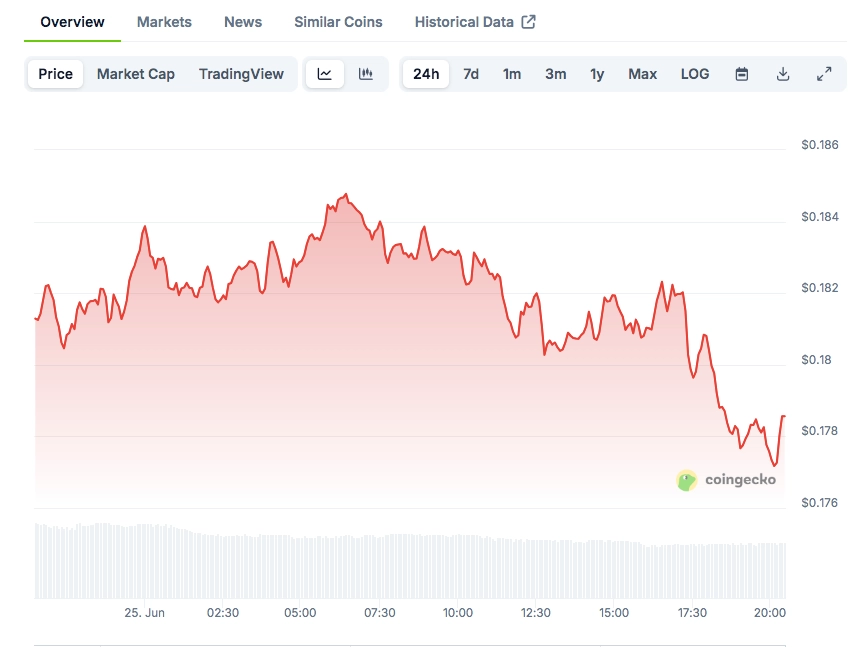Select the line chart view icon

[325, 74]
